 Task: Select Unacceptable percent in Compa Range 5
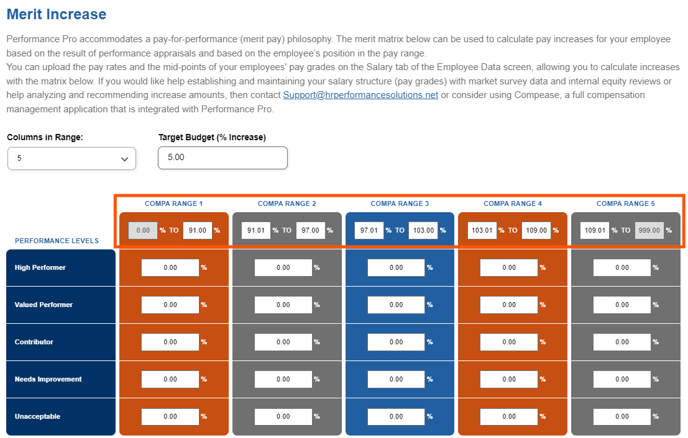[622, 416]
